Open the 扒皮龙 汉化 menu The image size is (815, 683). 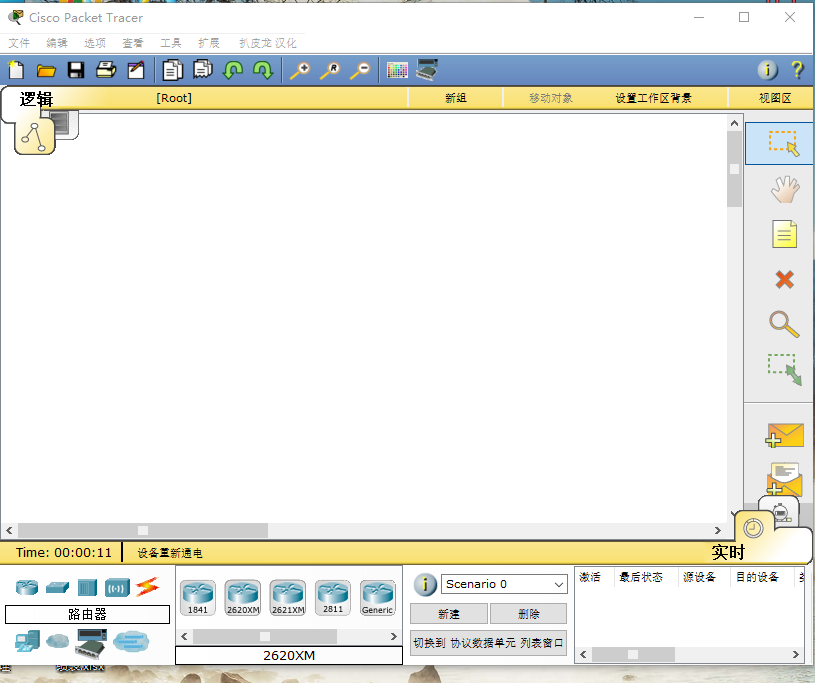pyautogui.click(x=268, y=43)
